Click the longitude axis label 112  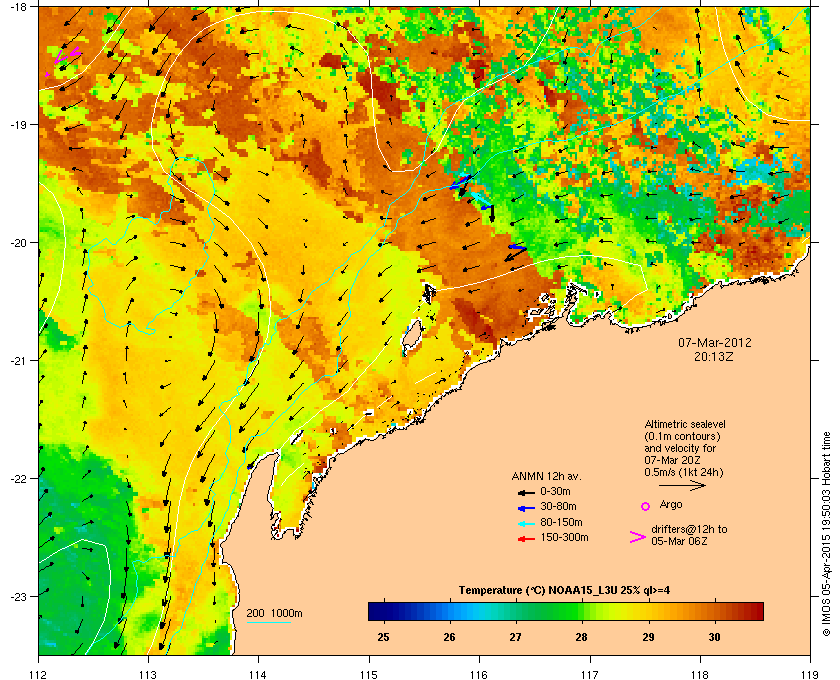click(38, 675)
